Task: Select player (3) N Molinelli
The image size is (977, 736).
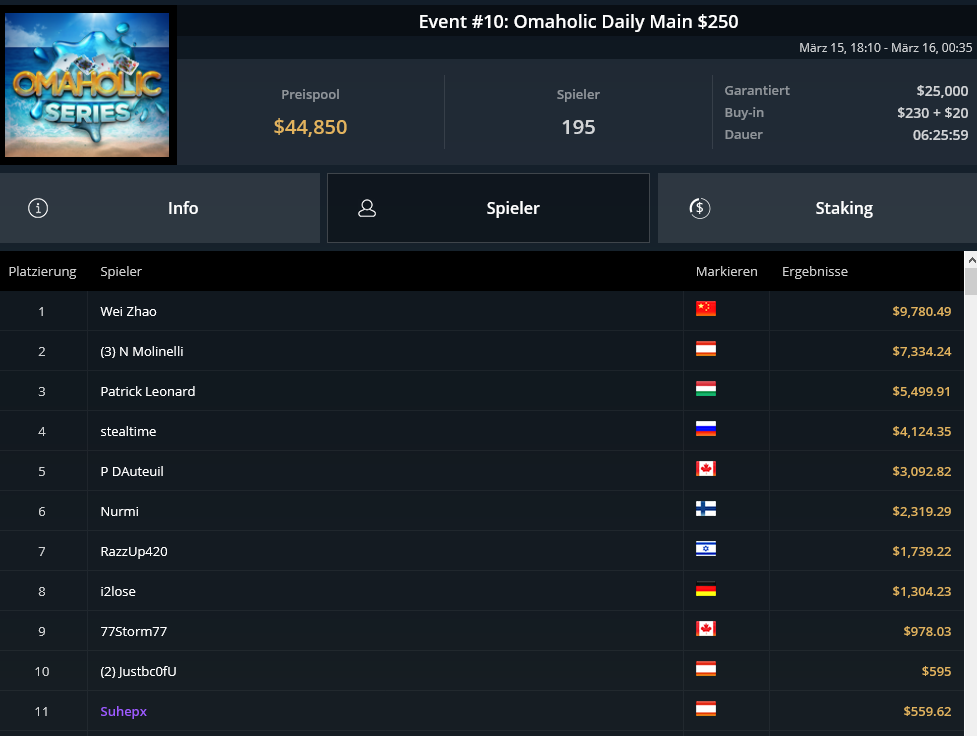Action: click(x=142, y=351)
